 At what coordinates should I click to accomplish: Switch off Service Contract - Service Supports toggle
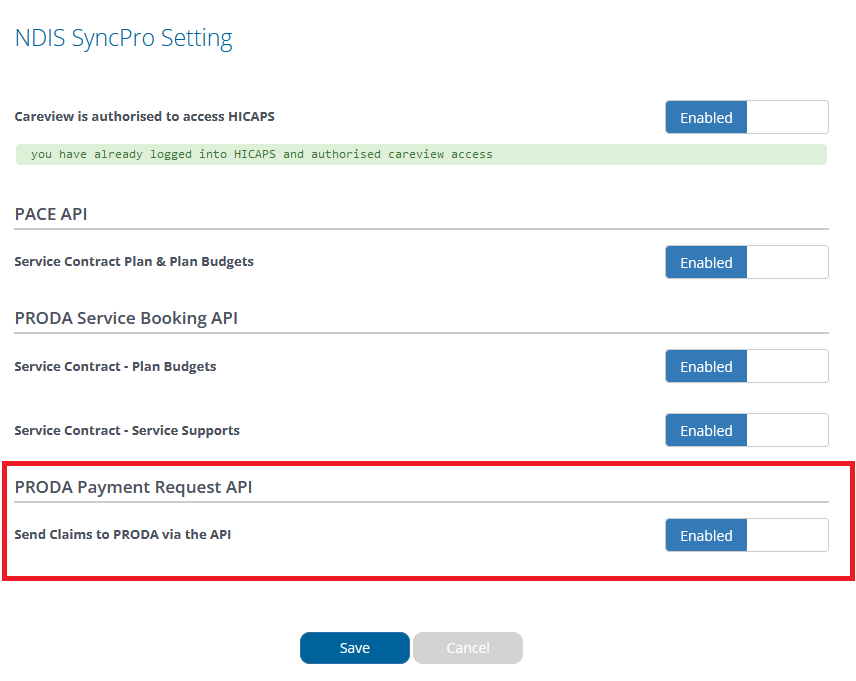click(747, 430)
